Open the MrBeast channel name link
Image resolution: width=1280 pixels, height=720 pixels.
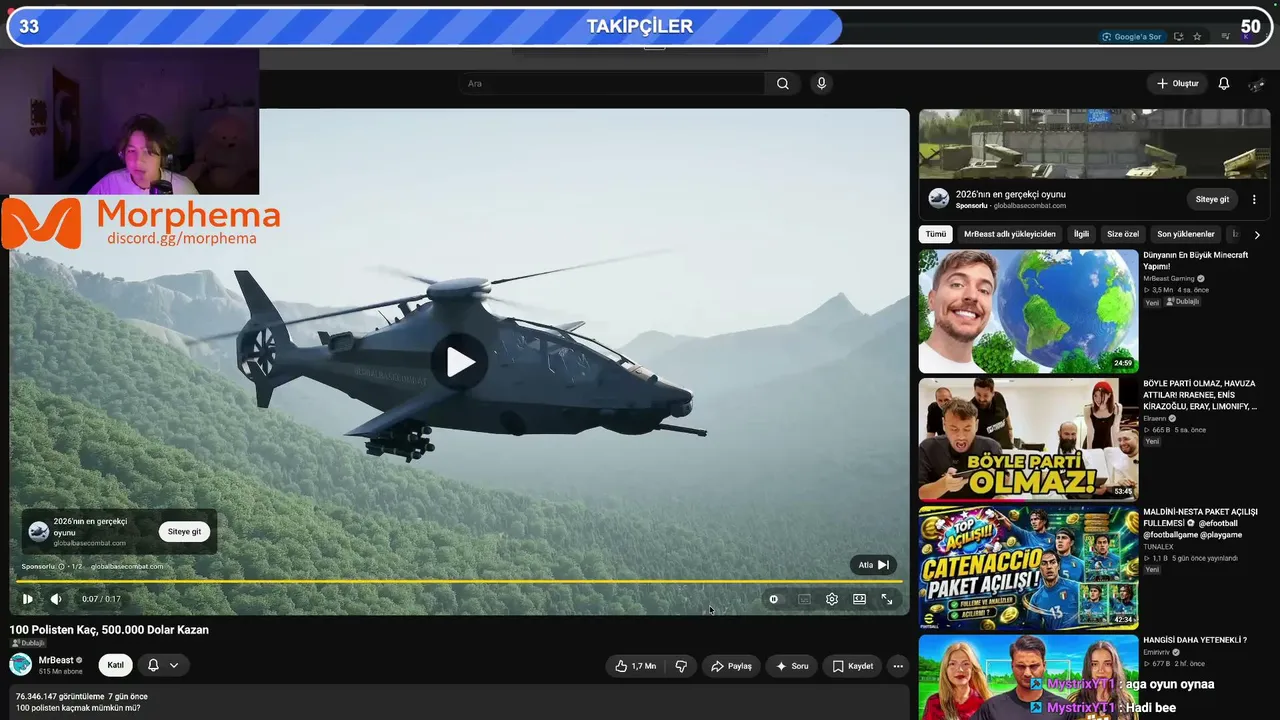[56, 660]
